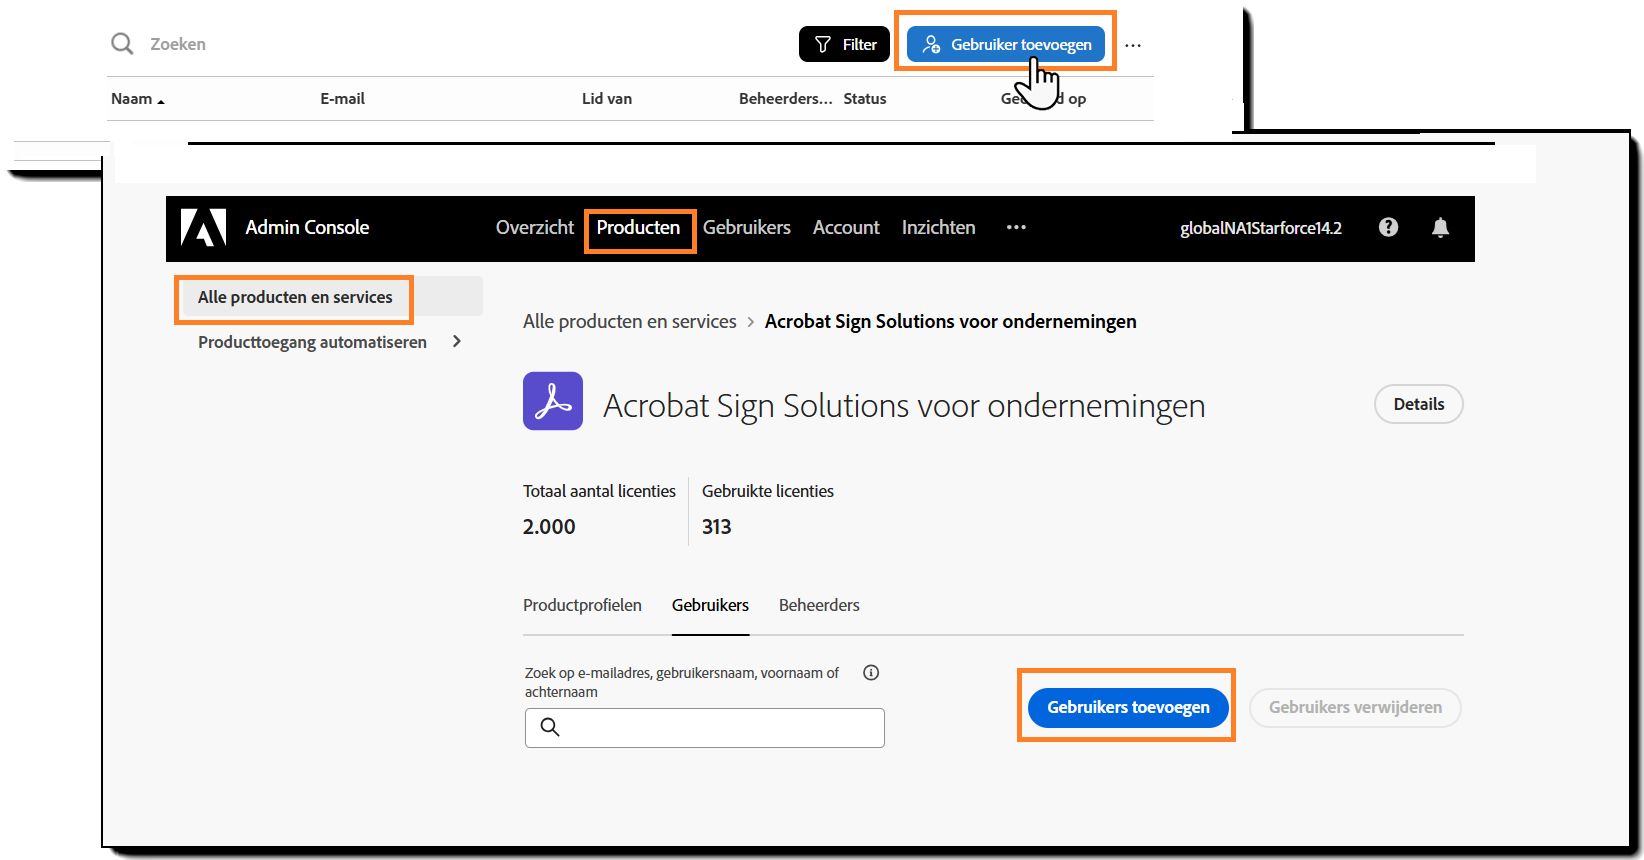This screenshot has width=1644, height=860.
Task: Switch to the Gebruikers tab below licenties
Action: pos(710,605)
